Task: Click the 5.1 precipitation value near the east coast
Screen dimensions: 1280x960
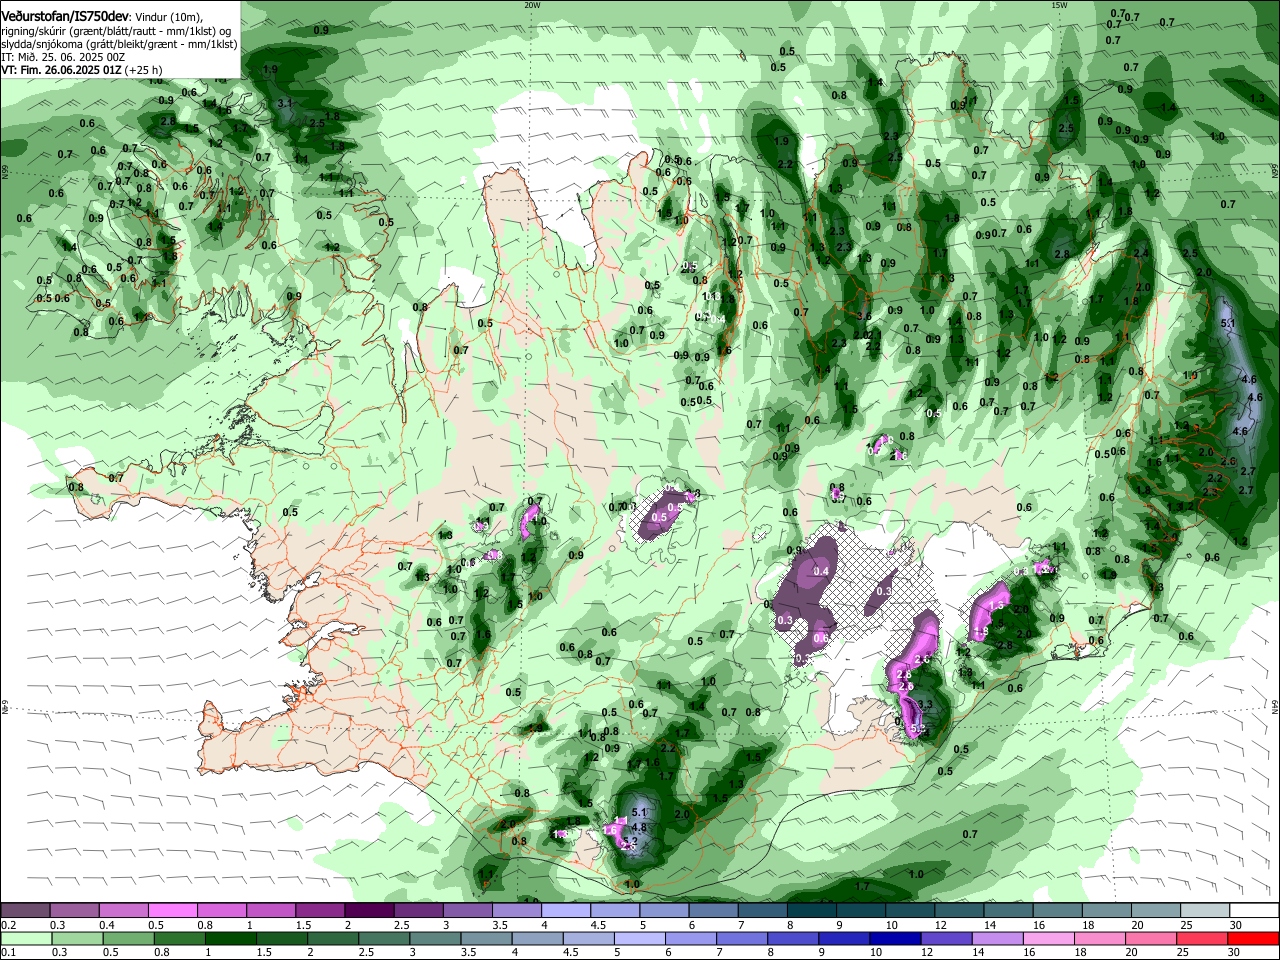Action: (x=1229, y=325)
